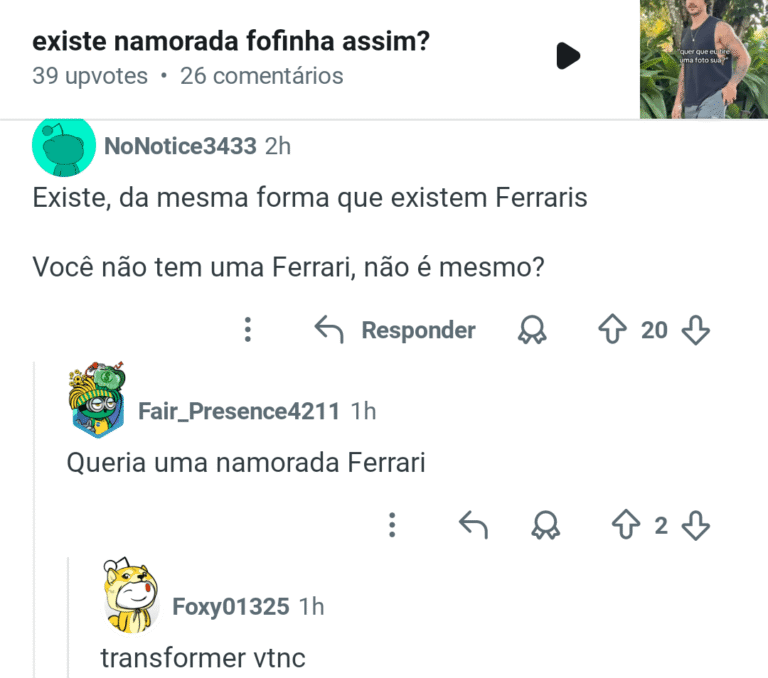768x678 pixels.
Task: Downvote Fair_Presence4211's comment
Action: coord(695,525)
